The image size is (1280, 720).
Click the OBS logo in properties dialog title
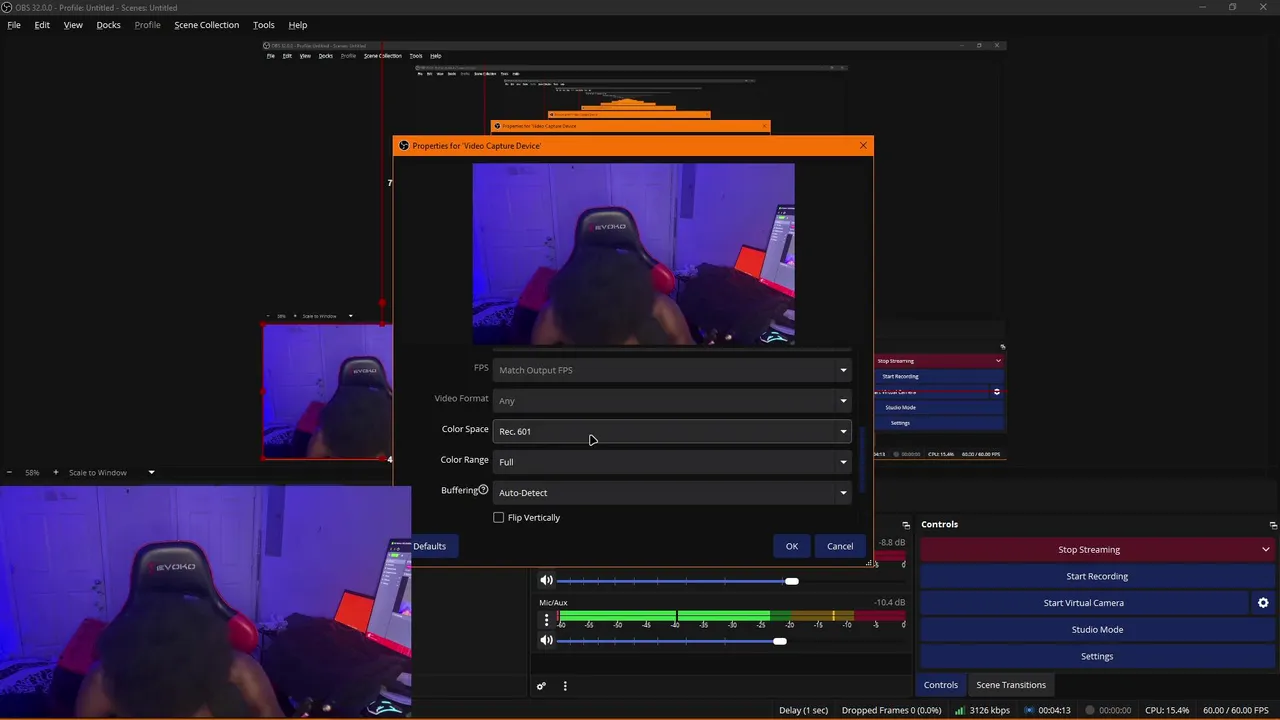coord(404,146)
